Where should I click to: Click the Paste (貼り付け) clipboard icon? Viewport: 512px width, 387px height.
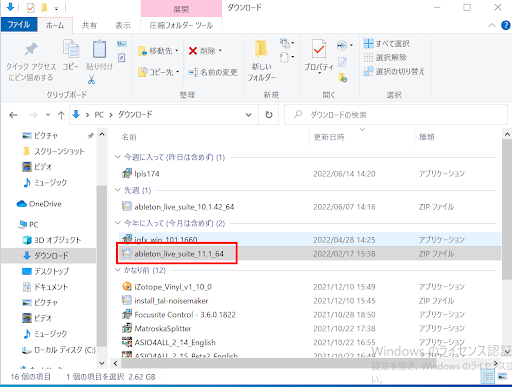[x=99, y=55]
